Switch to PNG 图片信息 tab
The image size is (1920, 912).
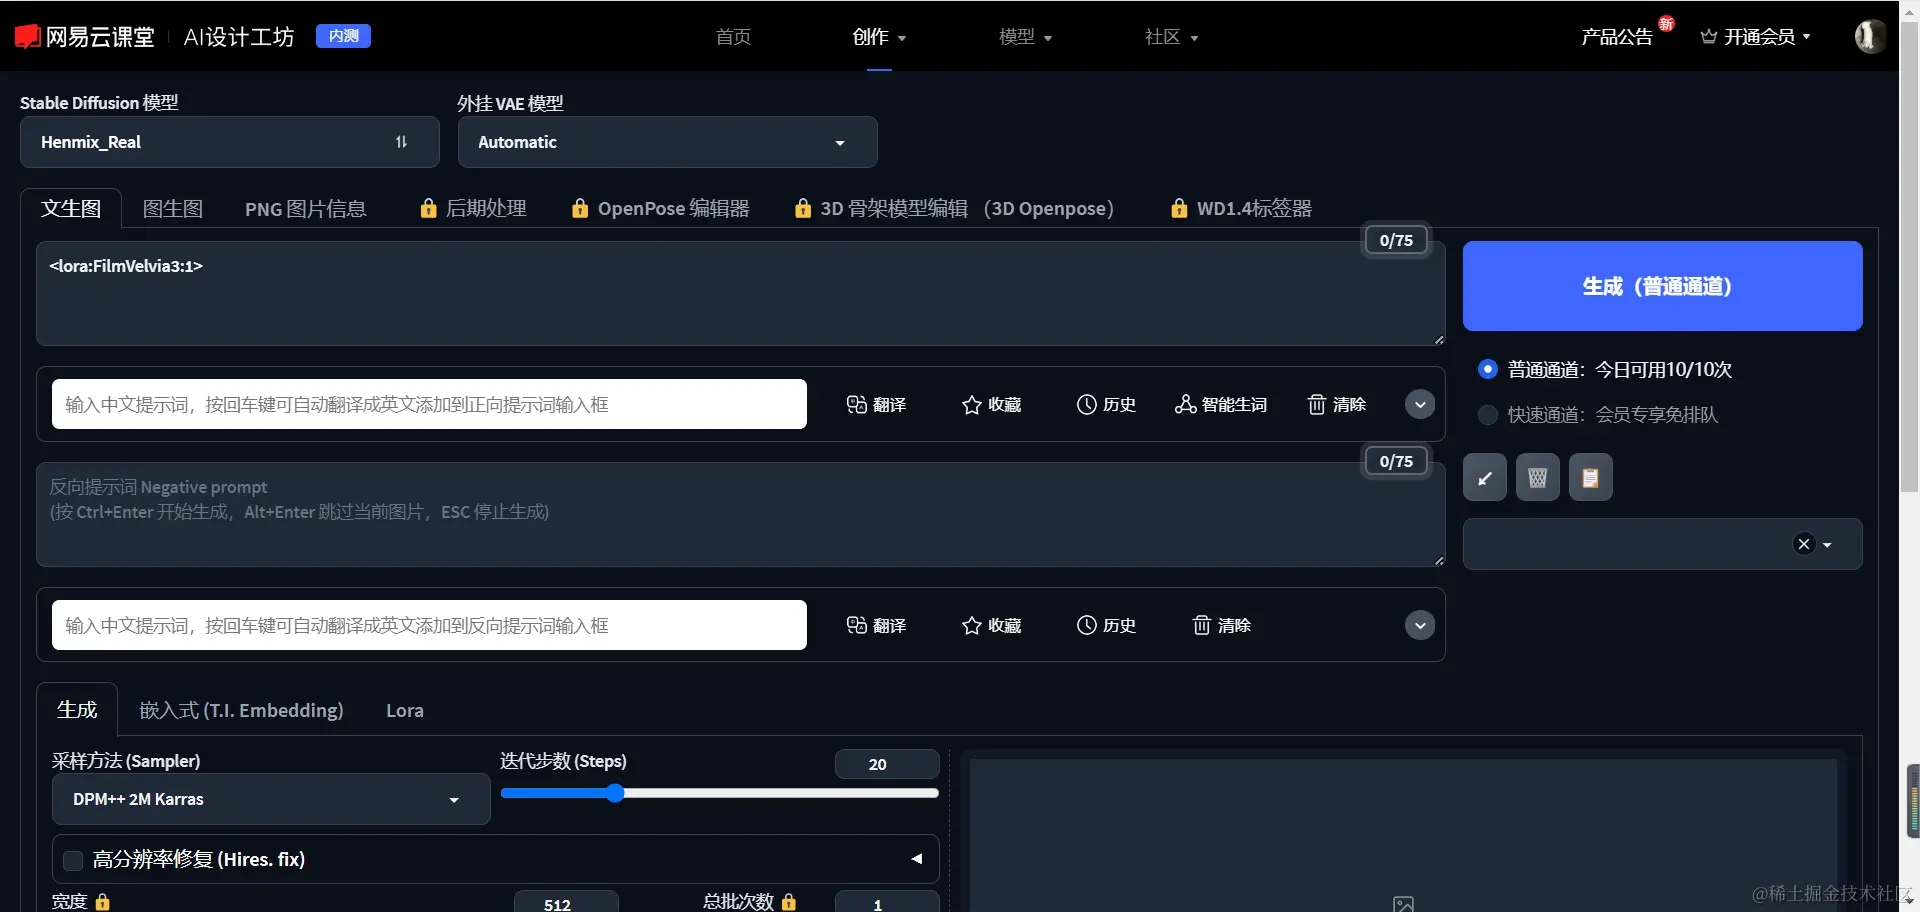(306, 208)
